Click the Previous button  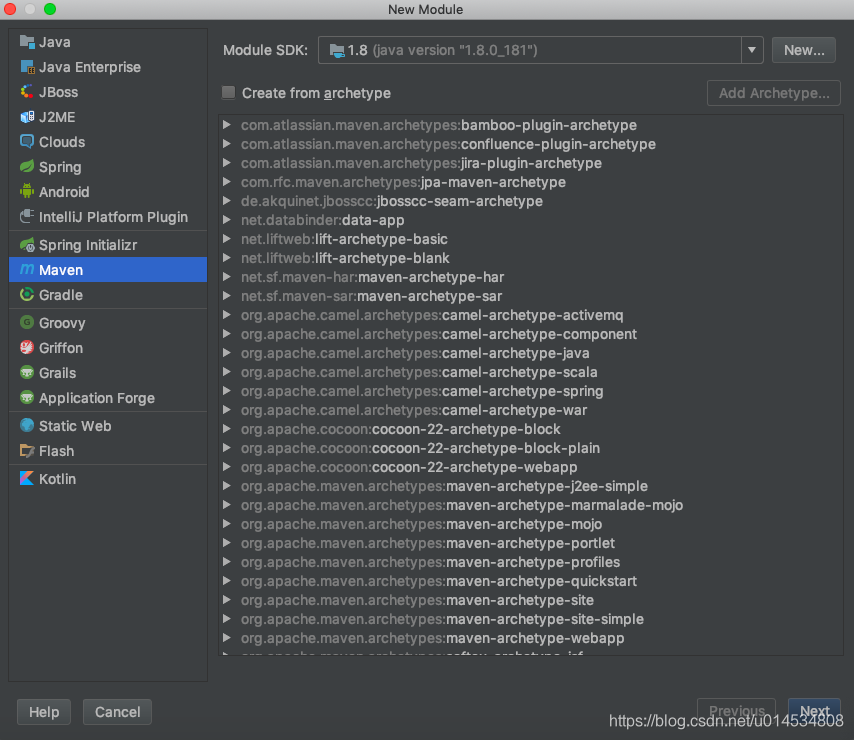pyautogui.click(x=736, y=711)
